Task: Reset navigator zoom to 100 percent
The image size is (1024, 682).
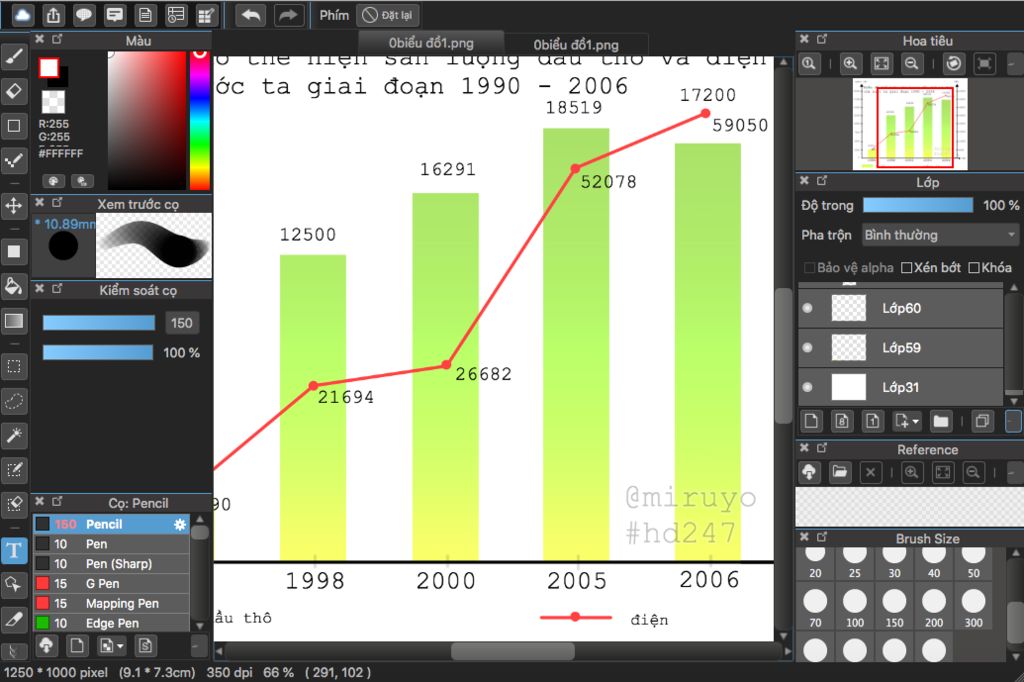Action: click(x=809, y=63)
